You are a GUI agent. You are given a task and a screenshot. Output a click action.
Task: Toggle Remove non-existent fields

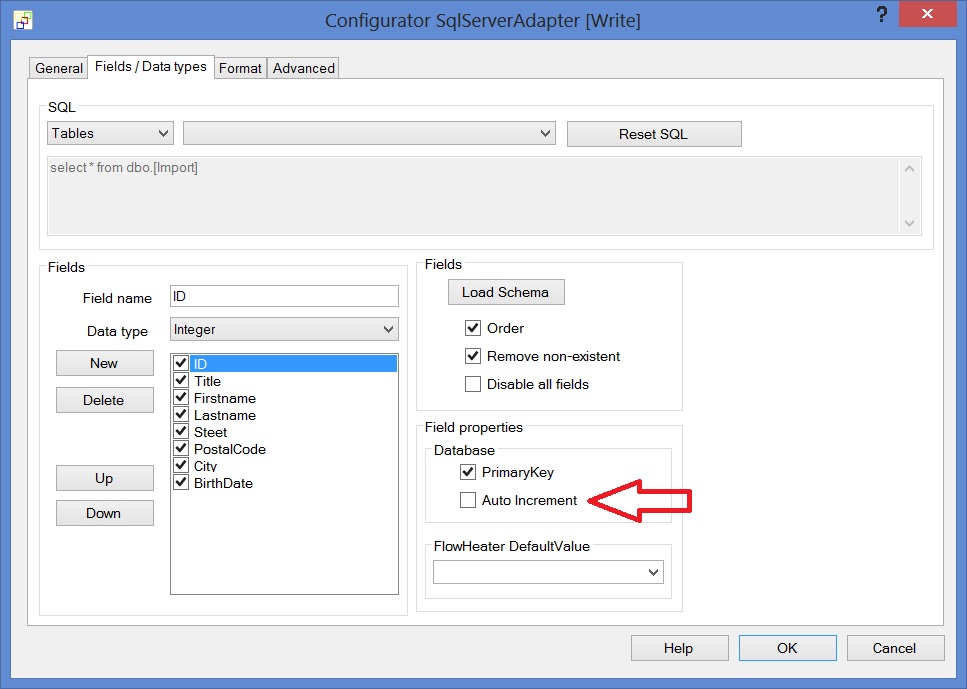tap(471, 356)
